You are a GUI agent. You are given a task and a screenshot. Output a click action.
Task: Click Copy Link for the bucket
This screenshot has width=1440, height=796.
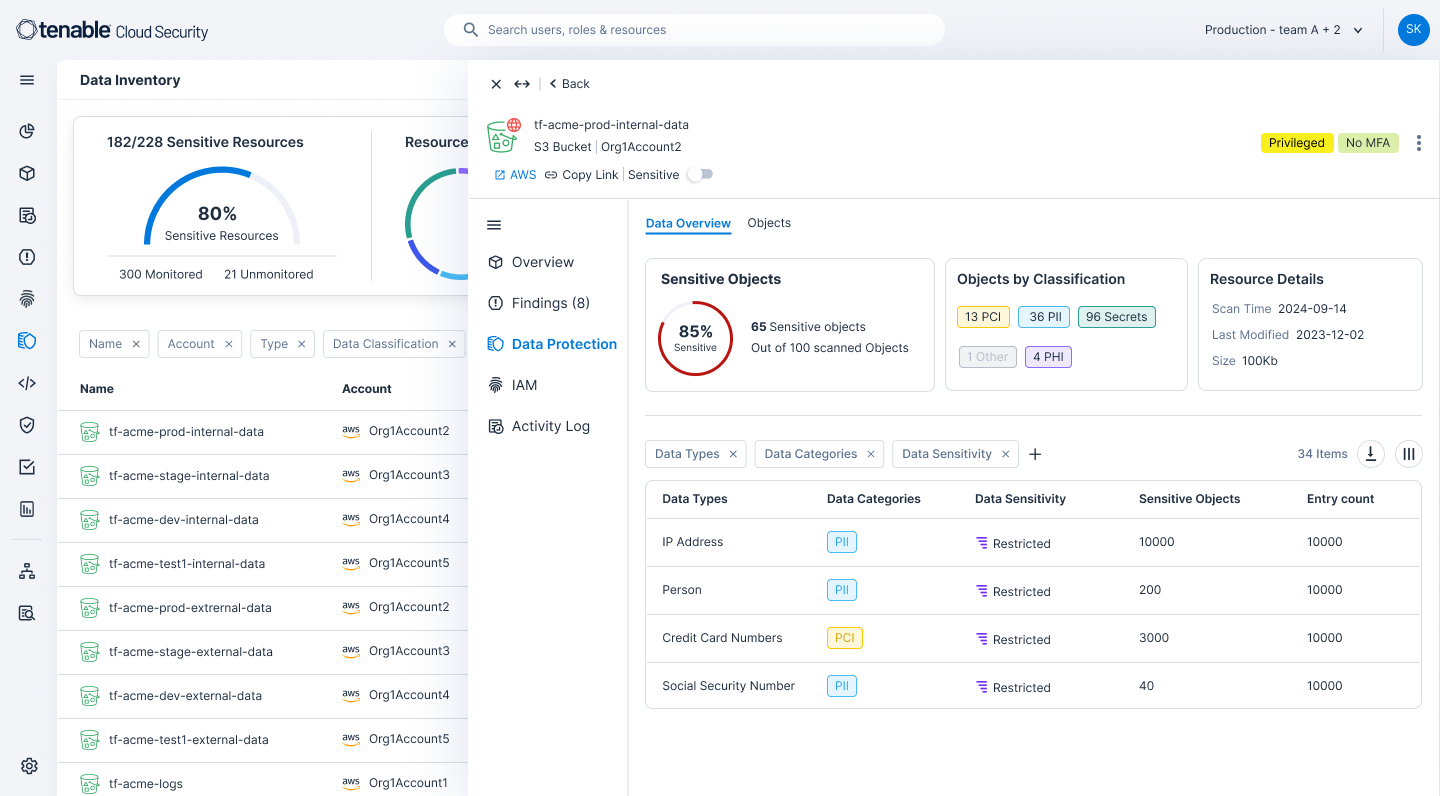click(x=581, y=175)
